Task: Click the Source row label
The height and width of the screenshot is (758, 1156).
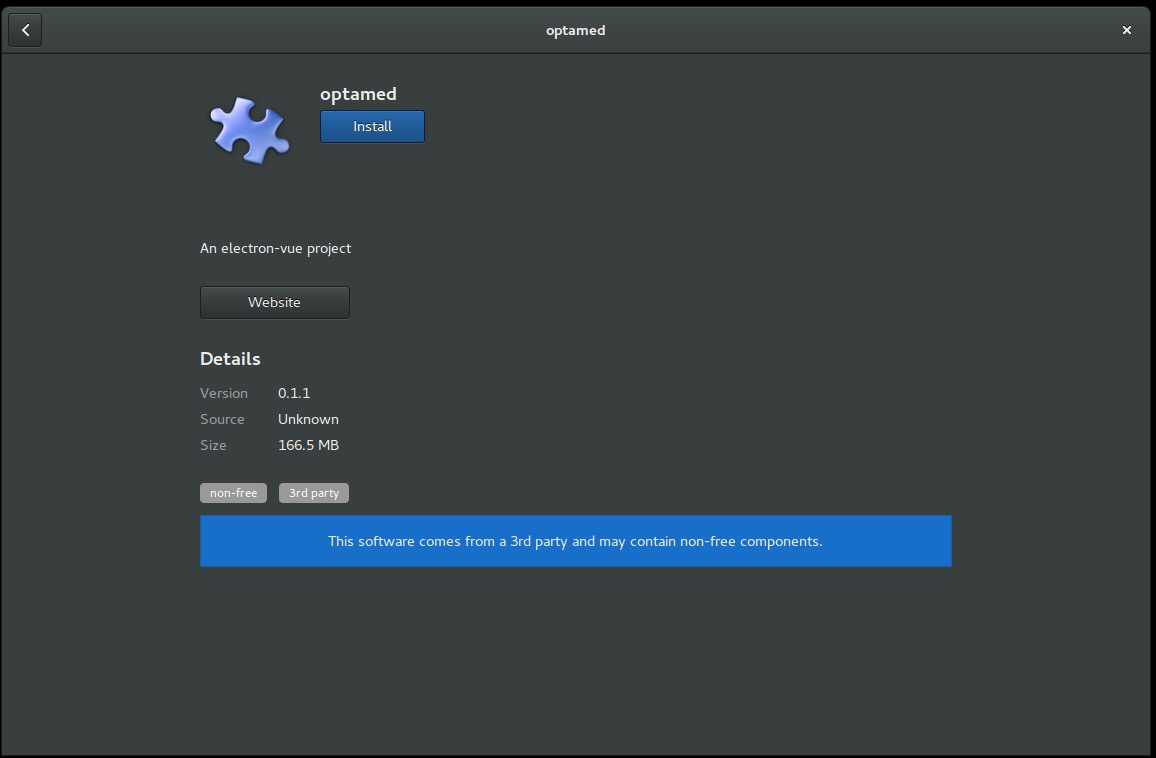Action: (222, 419)
